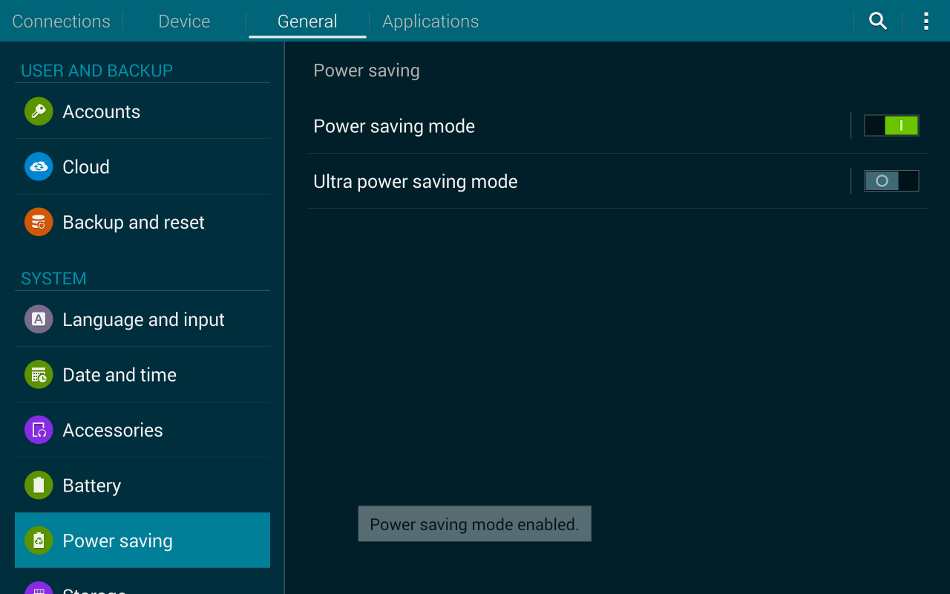Click the Date and time calendar icon
Viewport: 950px width, 594px height.
[39, 375]
